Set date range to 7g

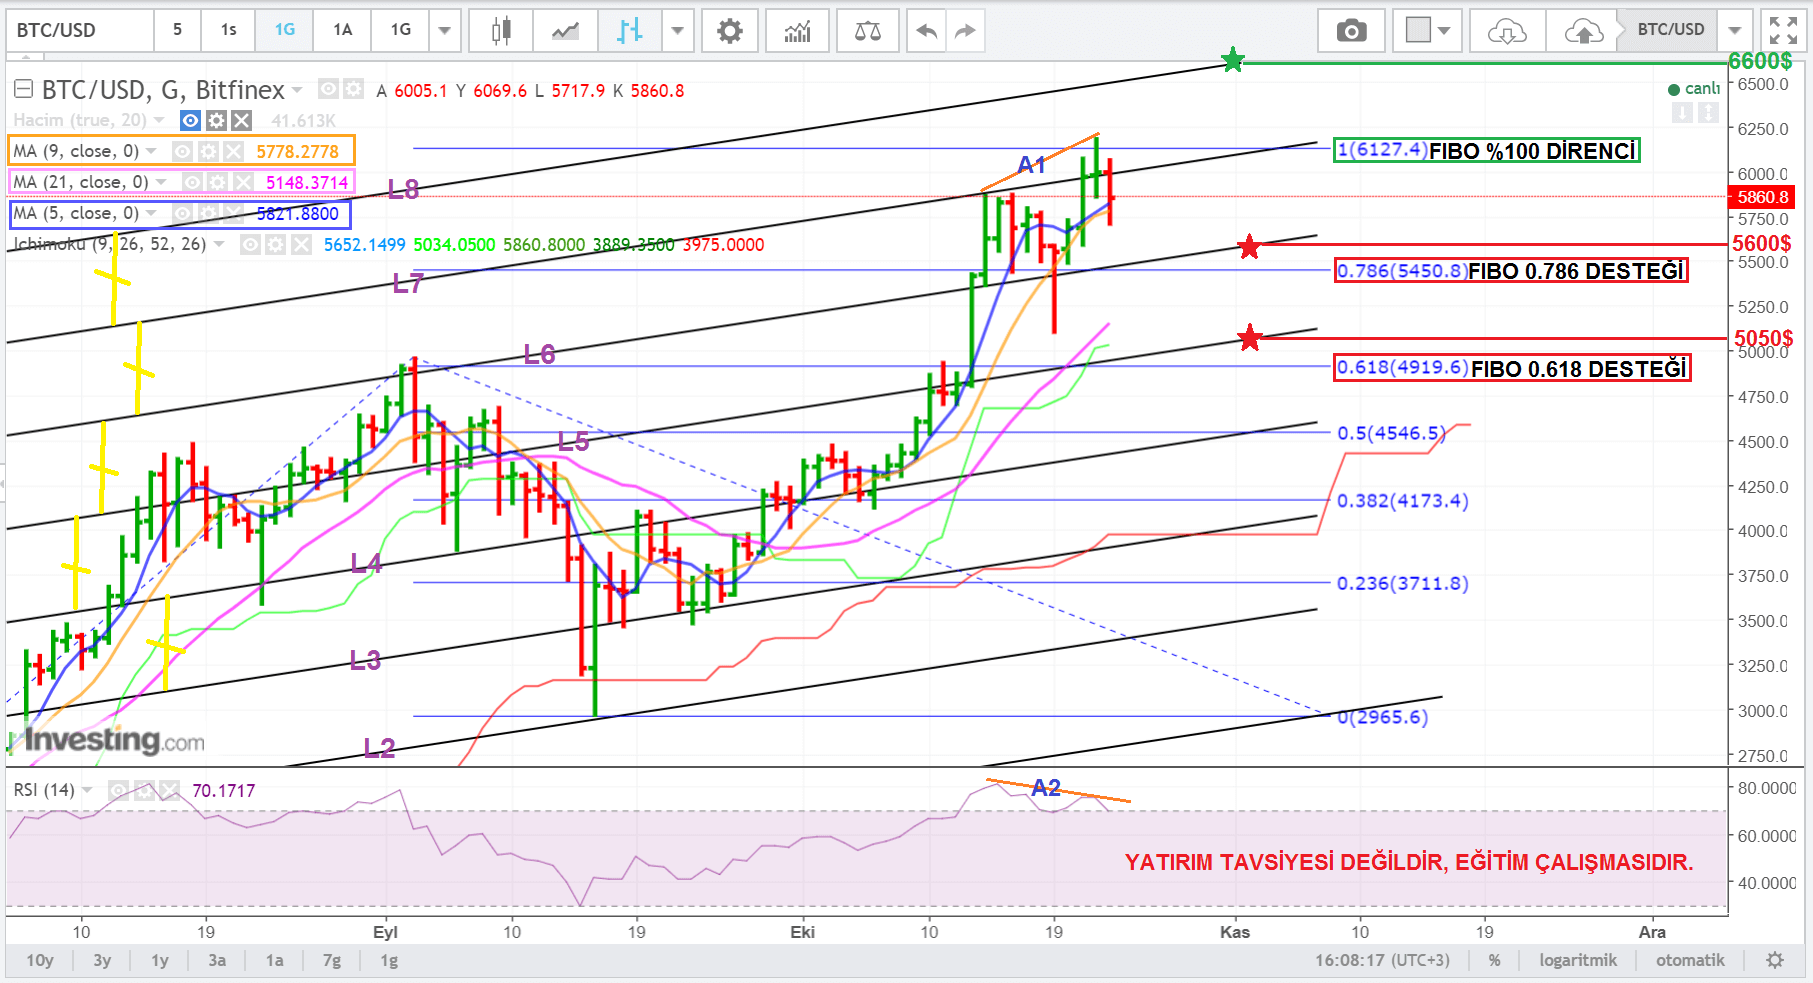pyautogui.click(x=332, y=960)
